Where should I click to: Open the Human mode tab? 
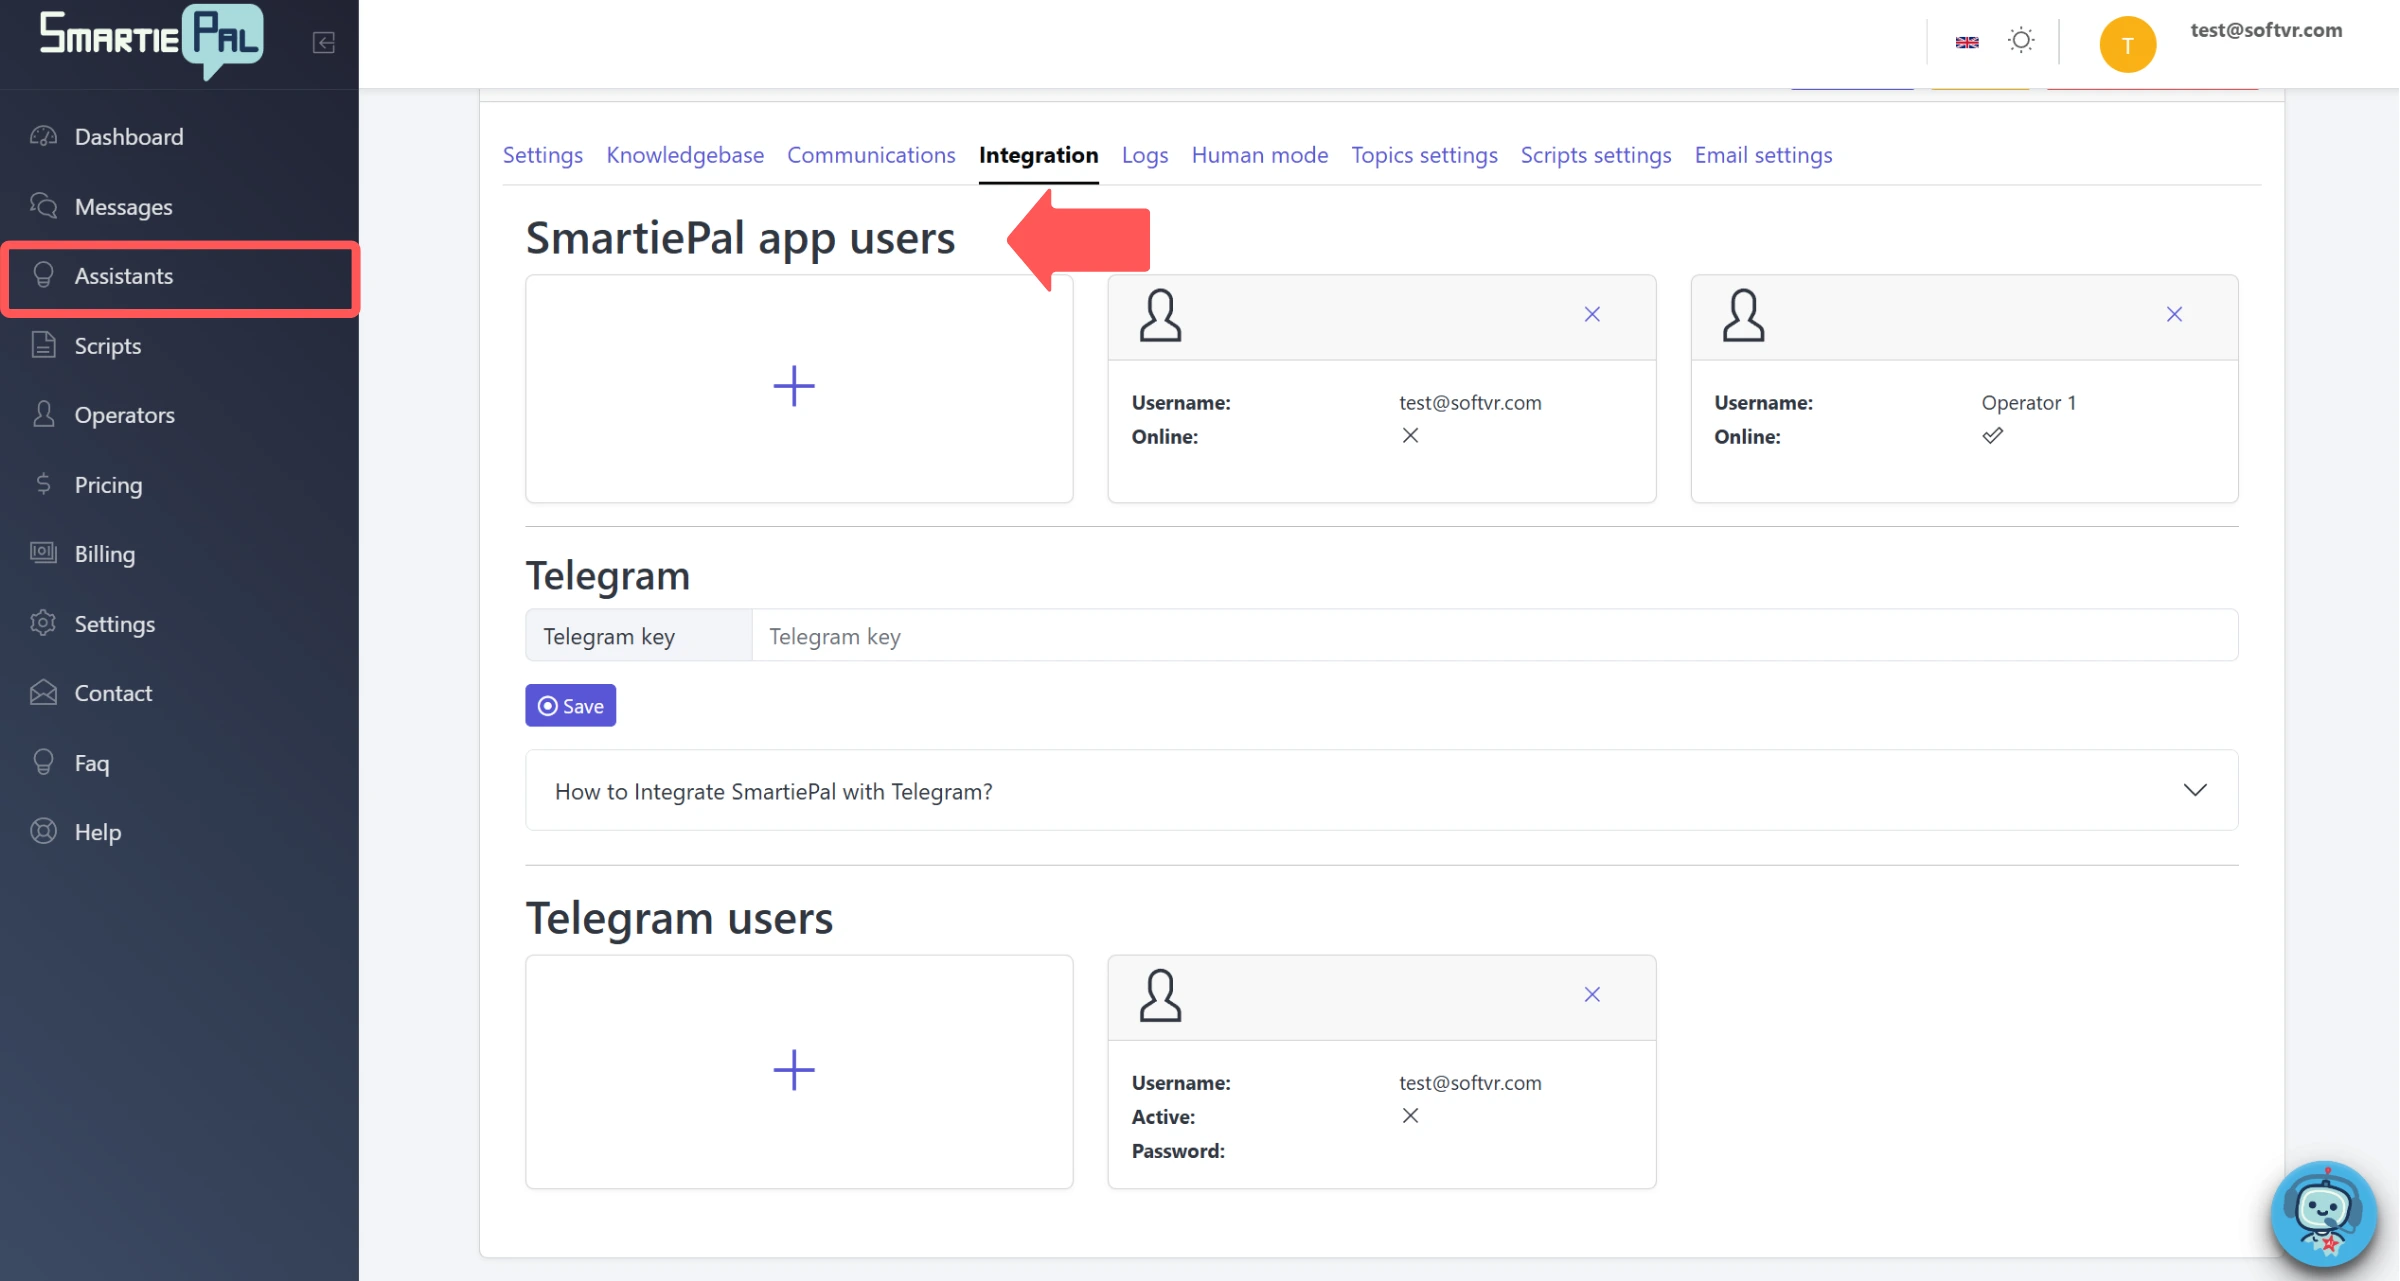tap(1259, 155)
